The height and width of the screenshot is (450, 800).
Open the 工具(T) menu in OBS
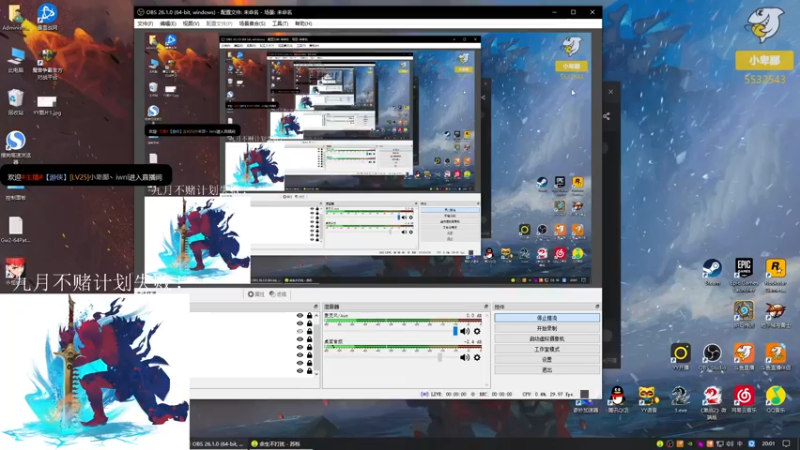point(280,23)
